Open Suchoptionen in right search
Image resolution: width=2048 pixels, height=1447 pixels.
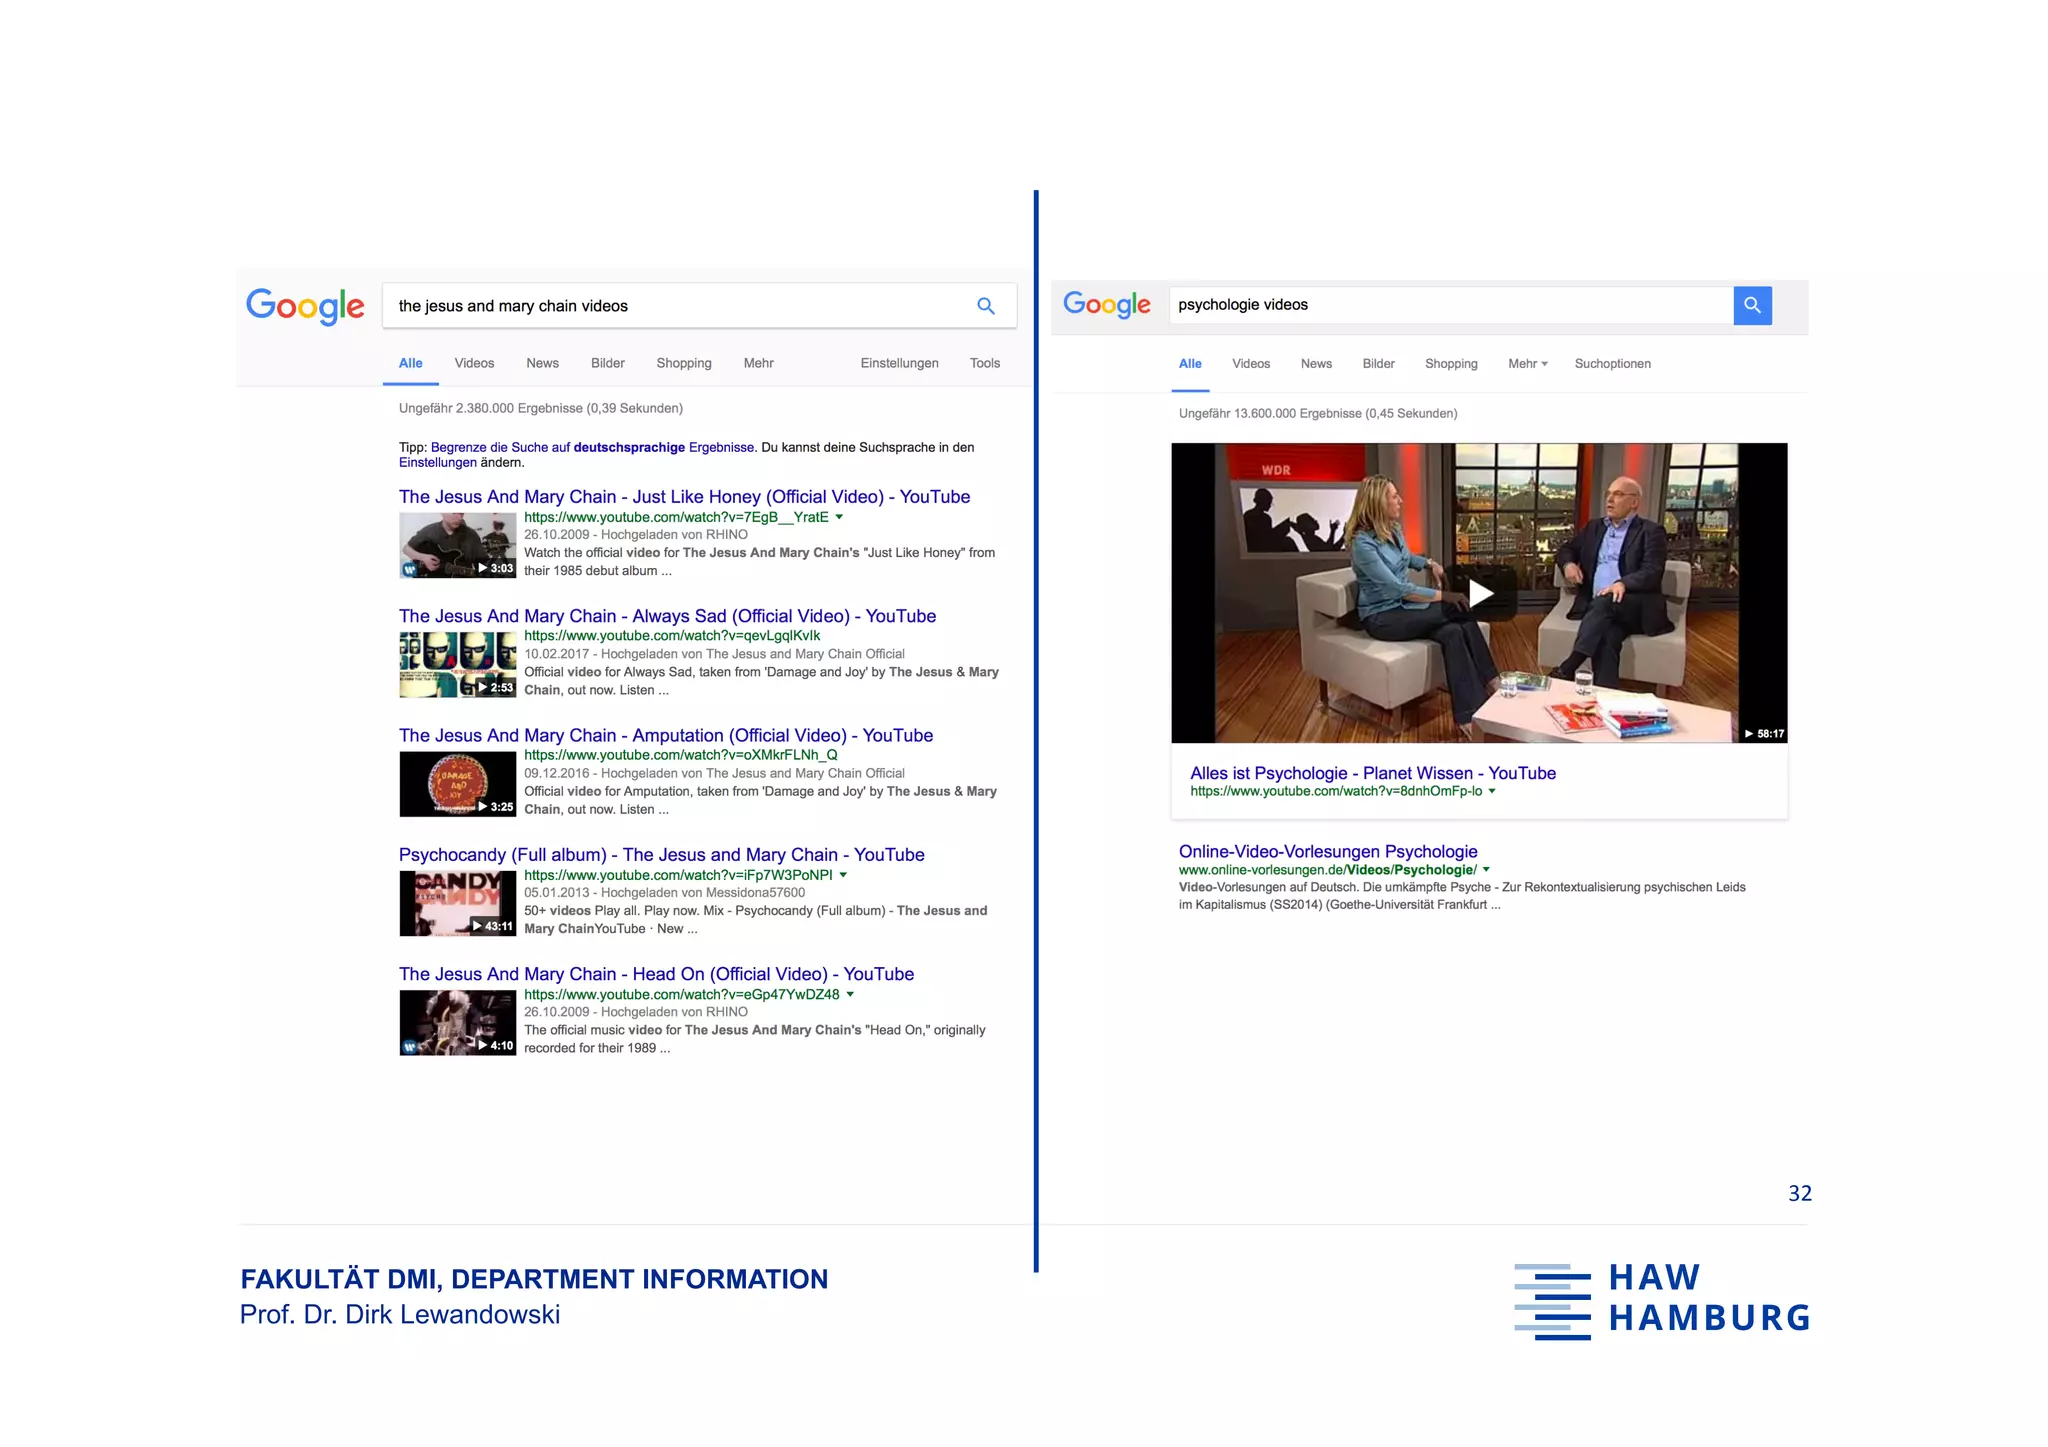pos(1612,364)
